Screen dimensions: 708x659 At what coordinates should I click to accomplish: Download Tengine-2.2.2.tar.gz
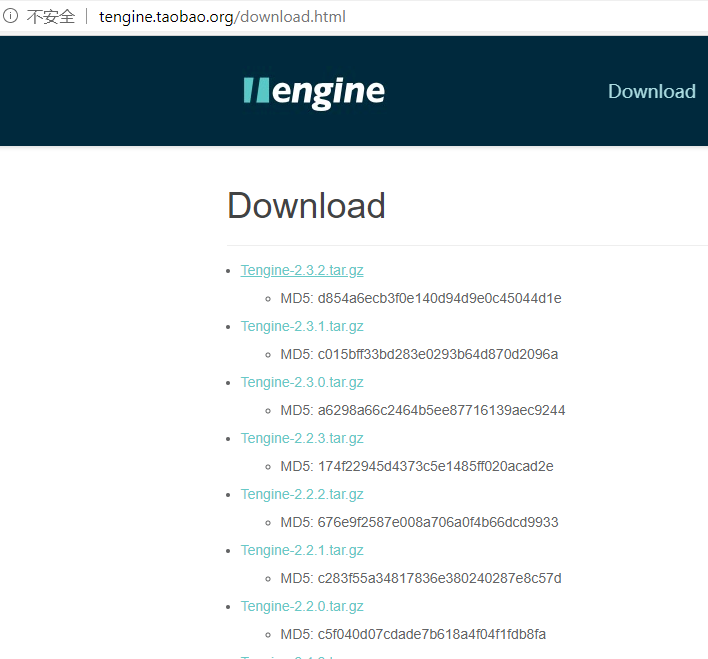point(302,494)
